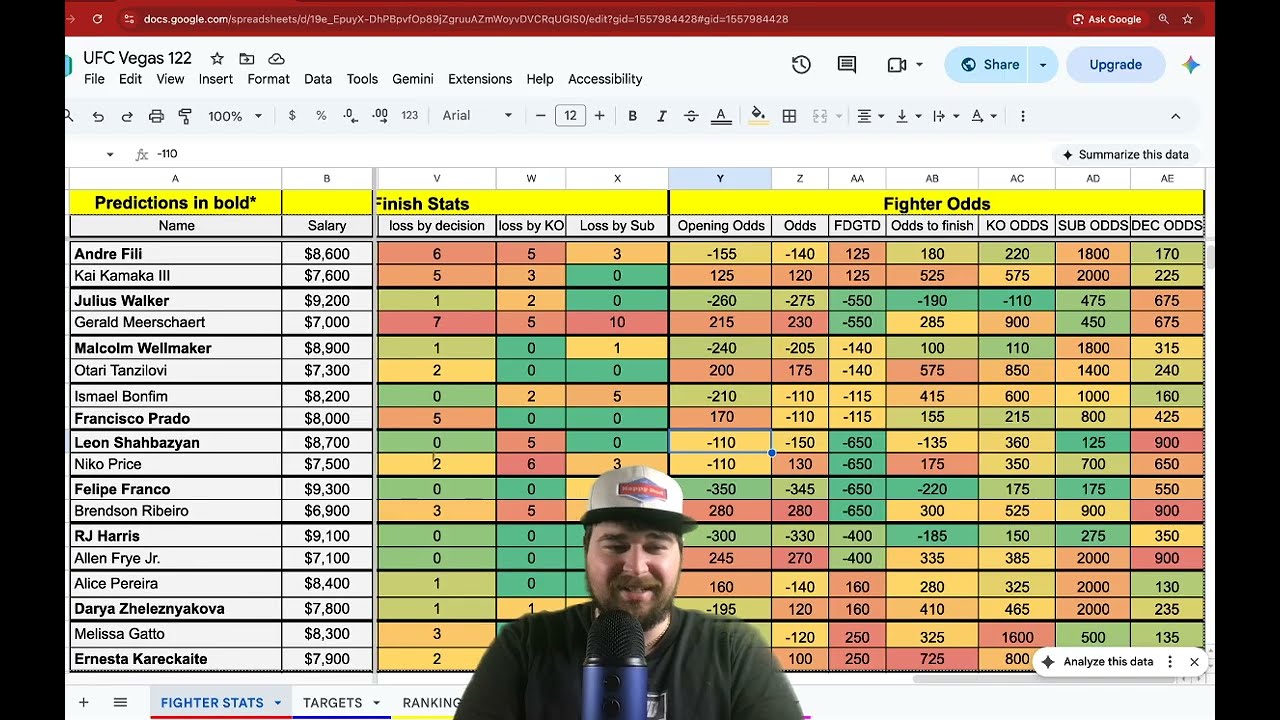Print the spreadsheet via printer icon
This screenshot has height=720, width=1280.
(x=156, y=116)
